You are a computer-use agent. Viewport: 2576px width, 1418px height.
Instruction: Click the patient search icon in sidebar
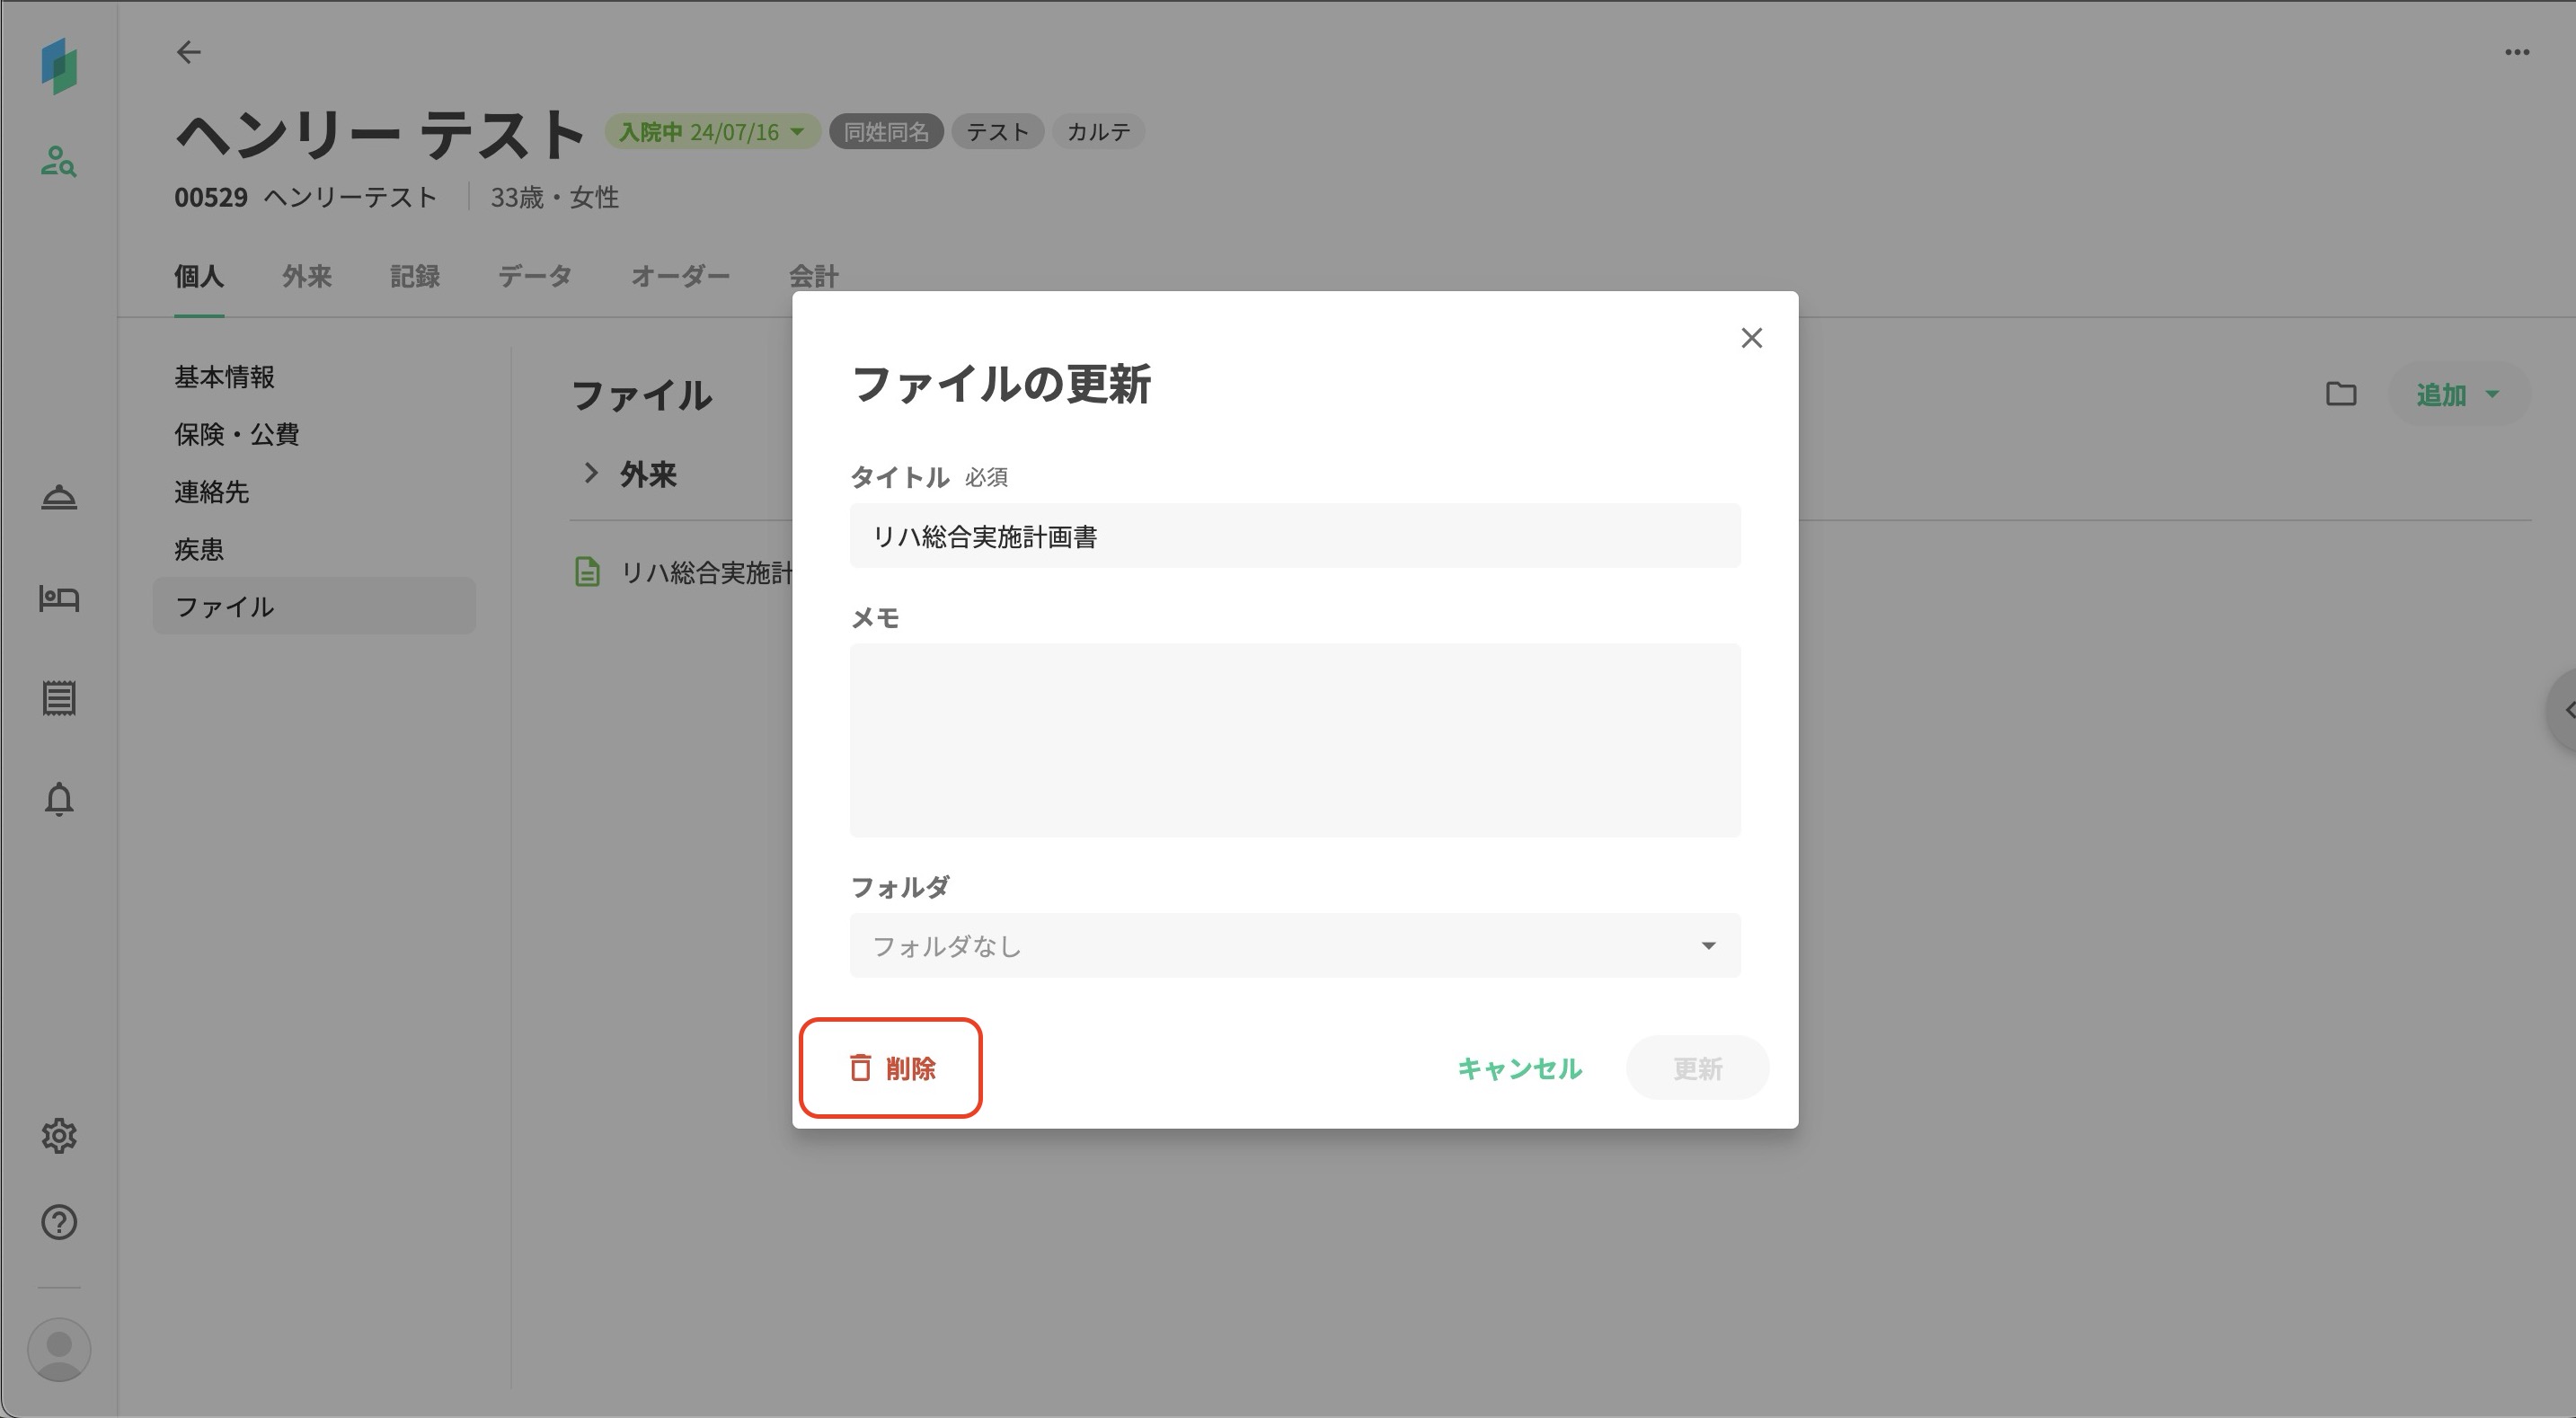pos(58,162)
